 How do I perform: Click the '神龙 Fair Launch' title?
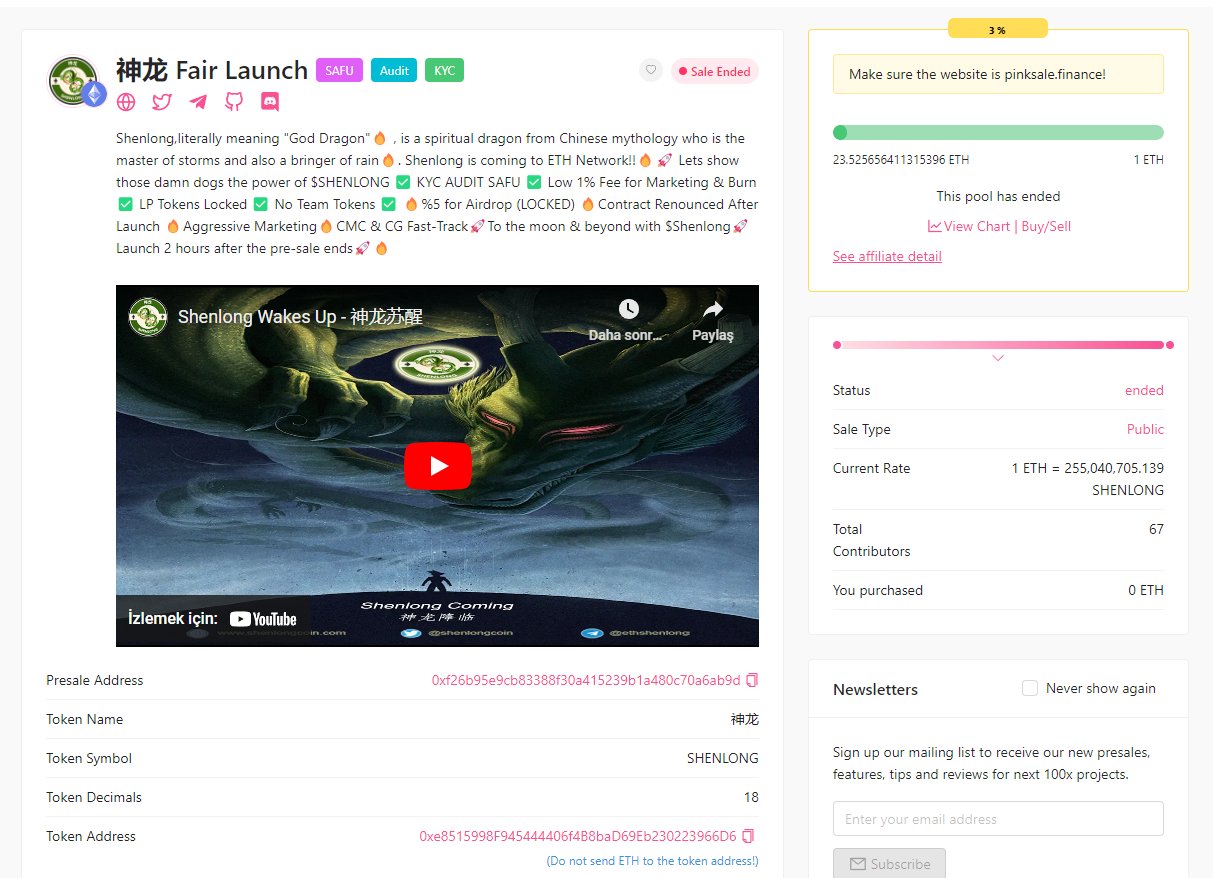(x=212, y=70)
